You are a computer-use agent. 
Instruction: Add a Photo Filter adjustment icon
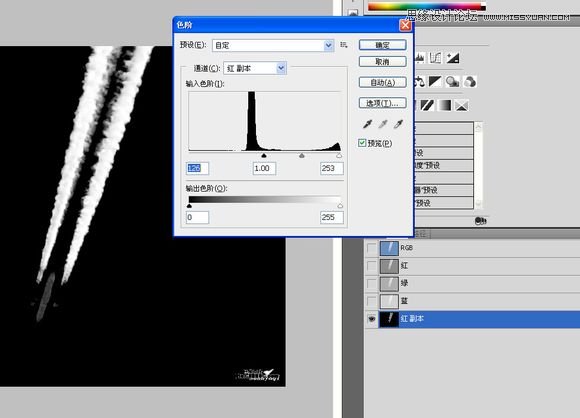(x=452, y=81)
